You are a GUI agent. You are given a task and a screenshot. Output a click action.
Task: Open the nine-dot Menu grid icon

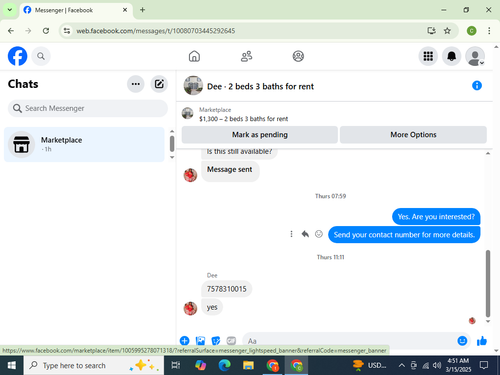pyautogui.click(x=428, y=56)
